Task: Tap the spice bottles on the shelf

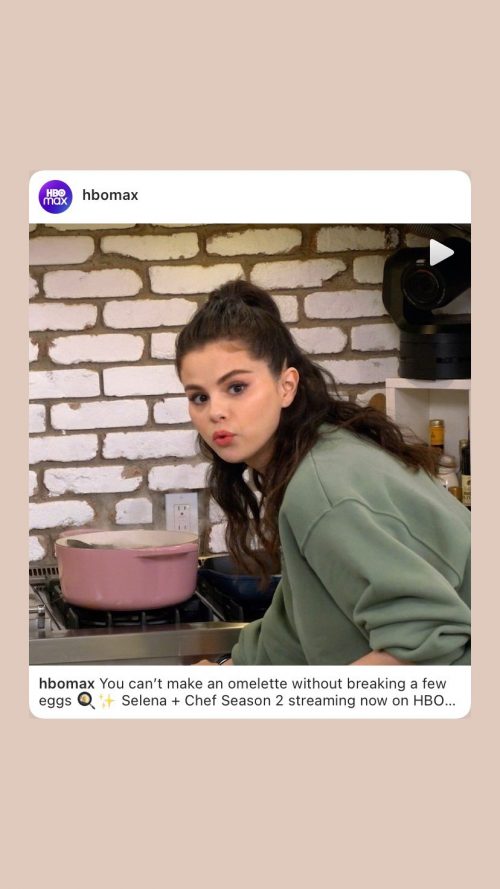Action: (452, 460)
